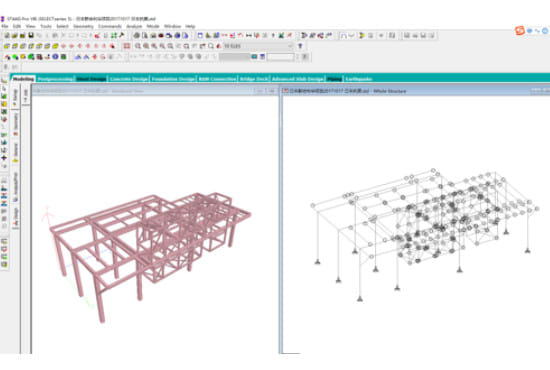Image resolution: width=550 pixels, height=370 pixels.
Task: Click the numeric input field in third toolbar
Action: 281,57
